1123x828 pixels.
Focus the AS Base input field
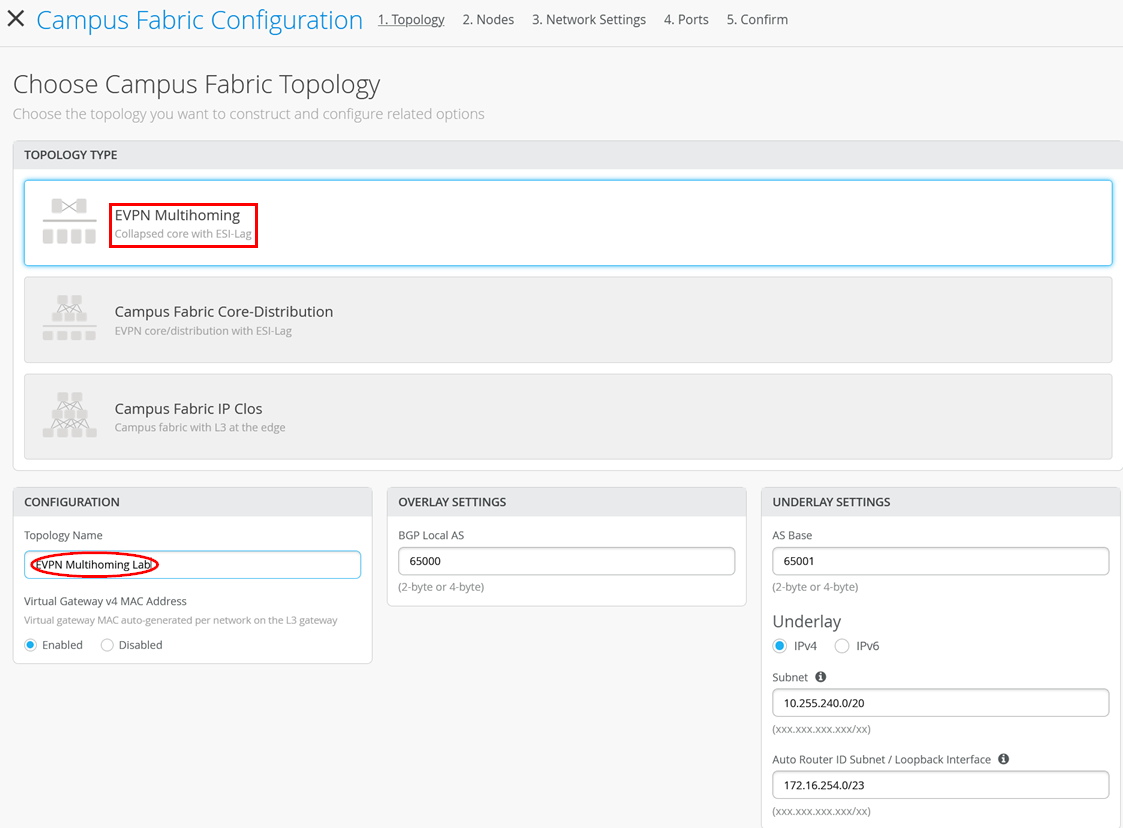pyautogui.click(x=940, y=561)
